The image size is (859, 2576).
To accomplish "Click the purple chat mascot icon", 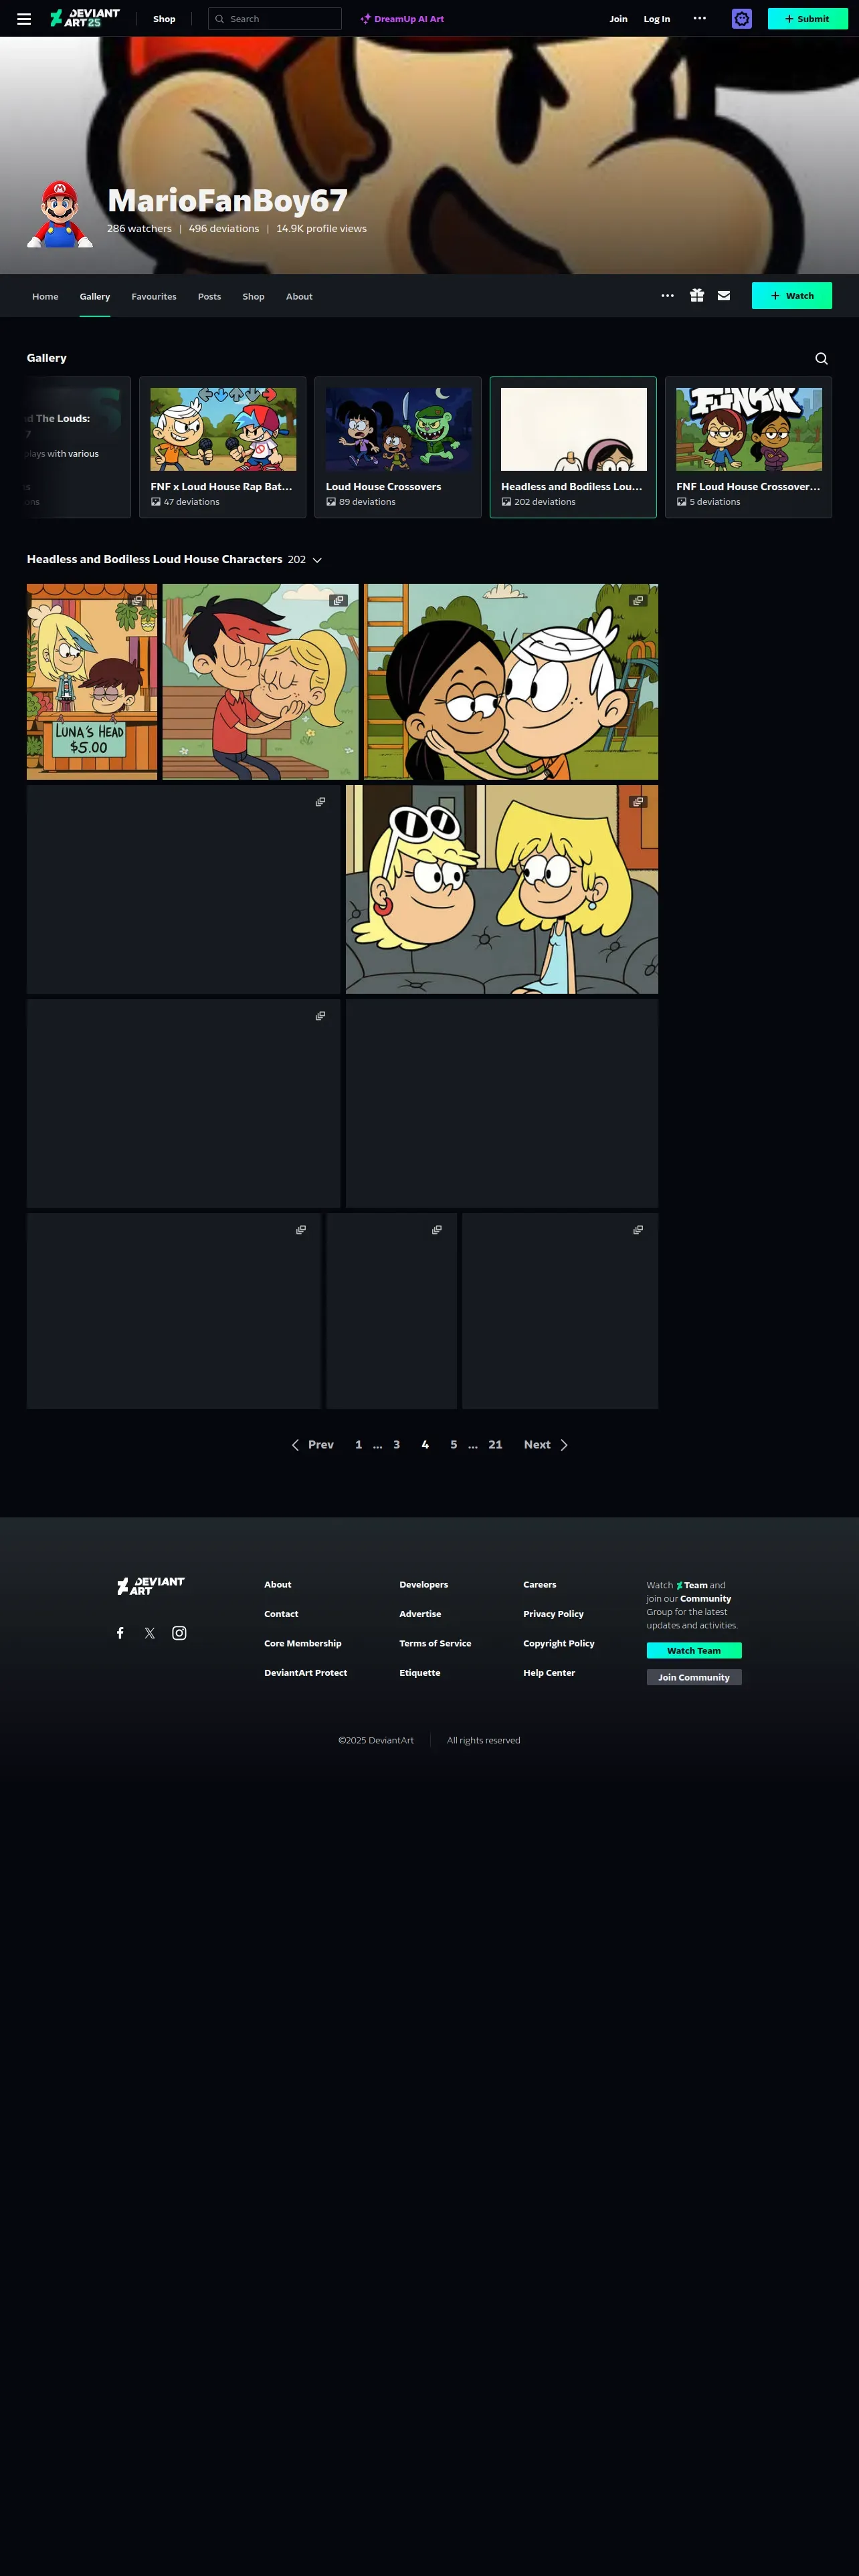I will click(741, 18).
